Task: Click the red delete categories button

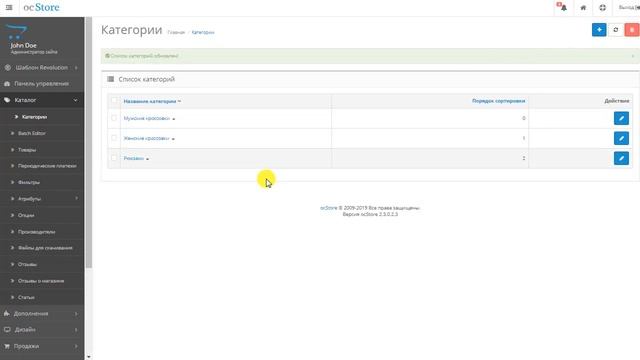Action: [x=632, y=30]
